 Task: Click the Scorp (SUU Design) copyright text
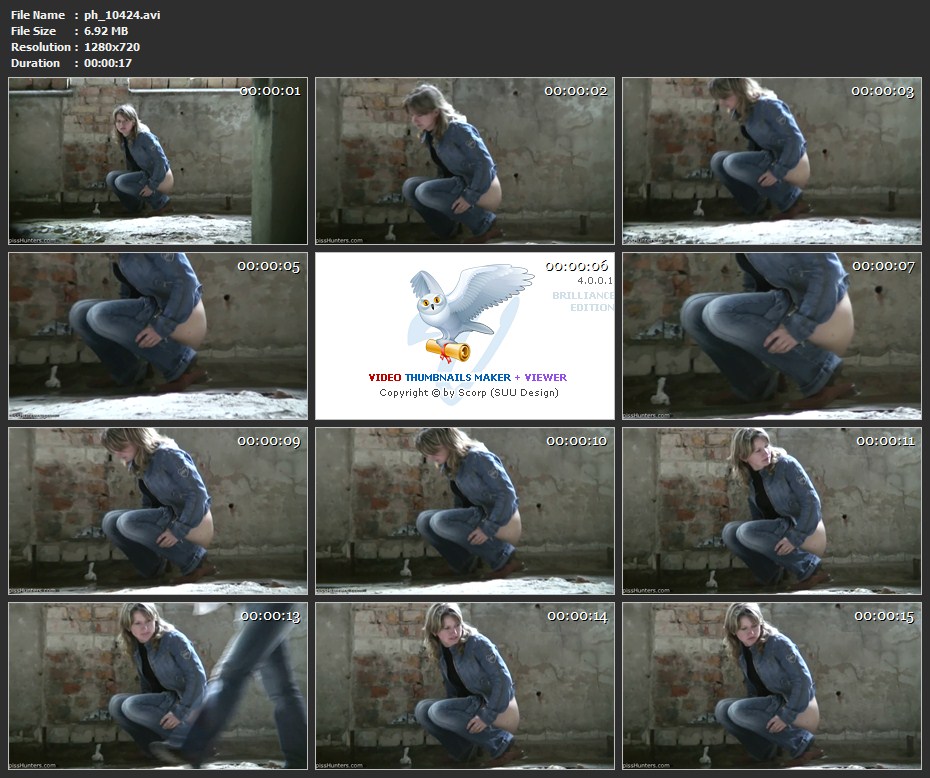tap(469, 393)
